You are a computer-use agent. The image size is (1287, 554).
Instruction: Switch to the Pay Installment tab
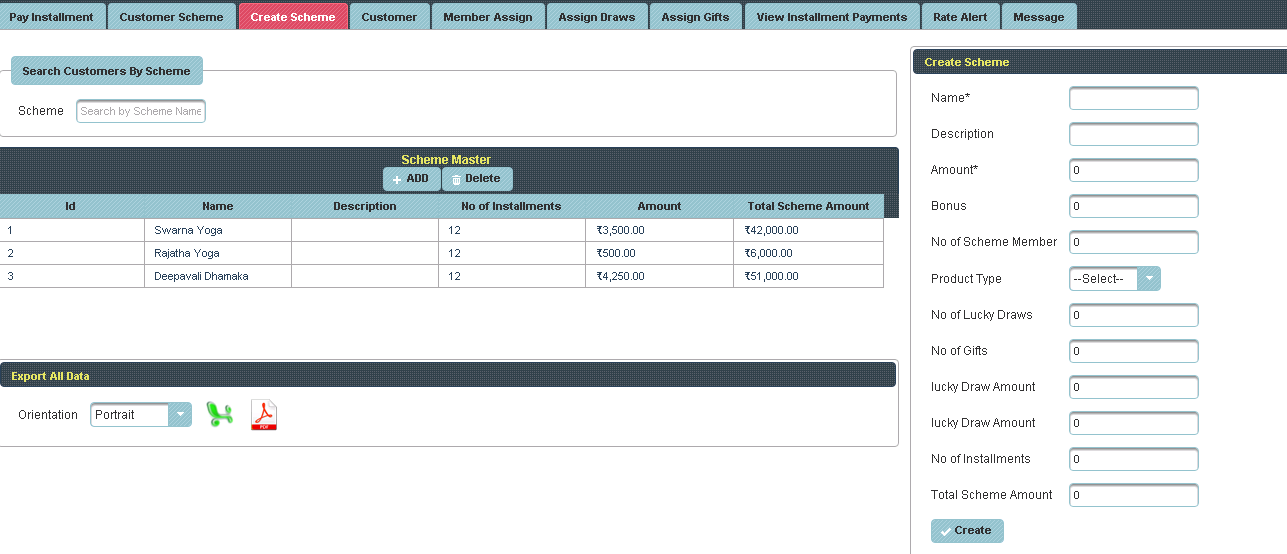(51, 17)
